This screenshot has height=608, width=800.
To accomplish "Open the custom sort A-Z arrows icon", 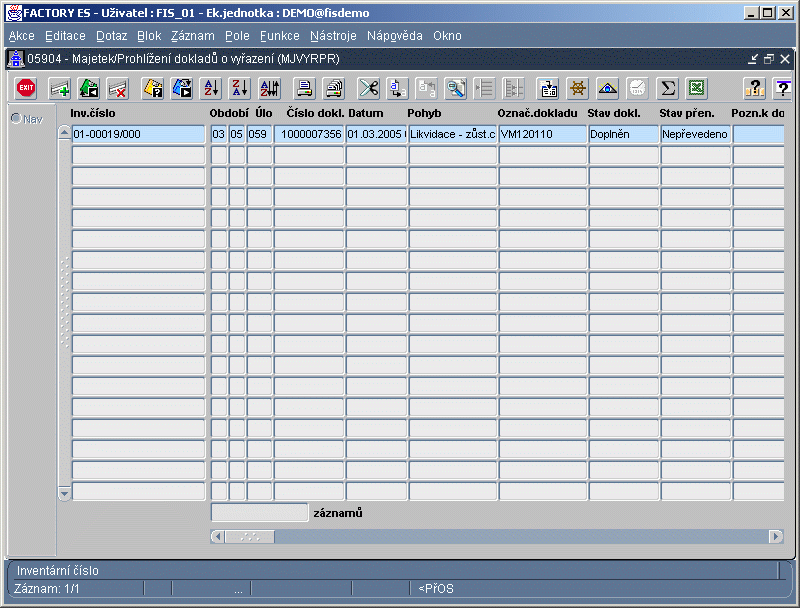I will point(270,88).
